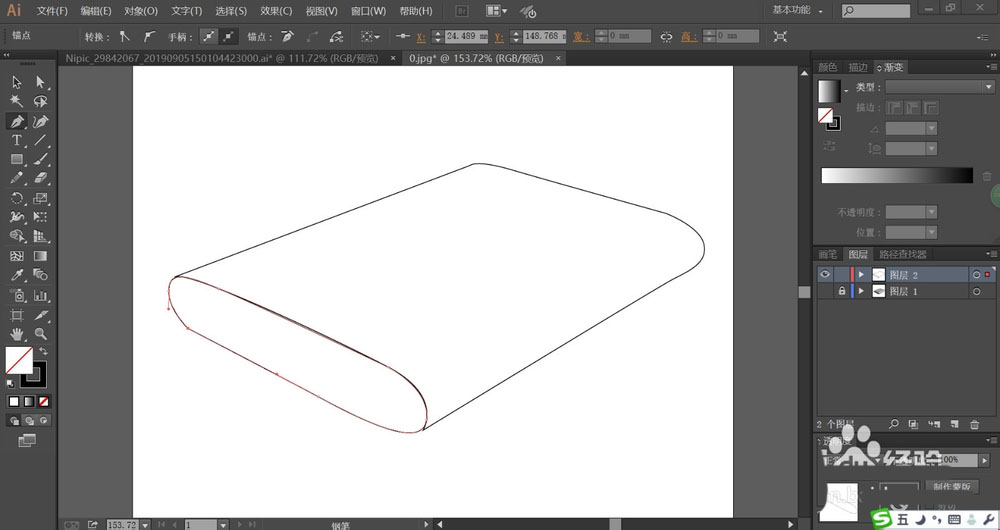Select the Free Transform tool
This screenshot has width=1000, height=530.
(41, 217)
